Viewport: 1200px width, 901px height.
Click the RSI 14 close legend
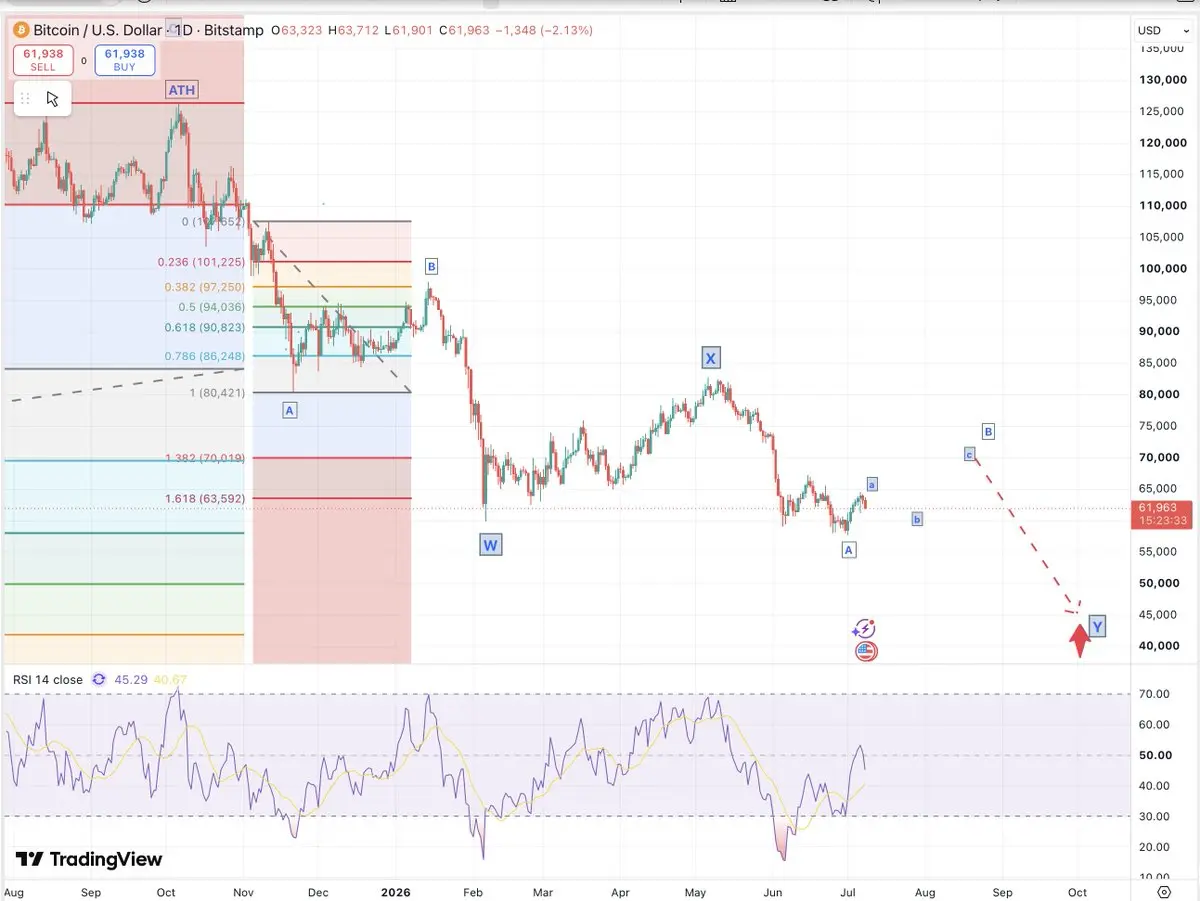48,680
